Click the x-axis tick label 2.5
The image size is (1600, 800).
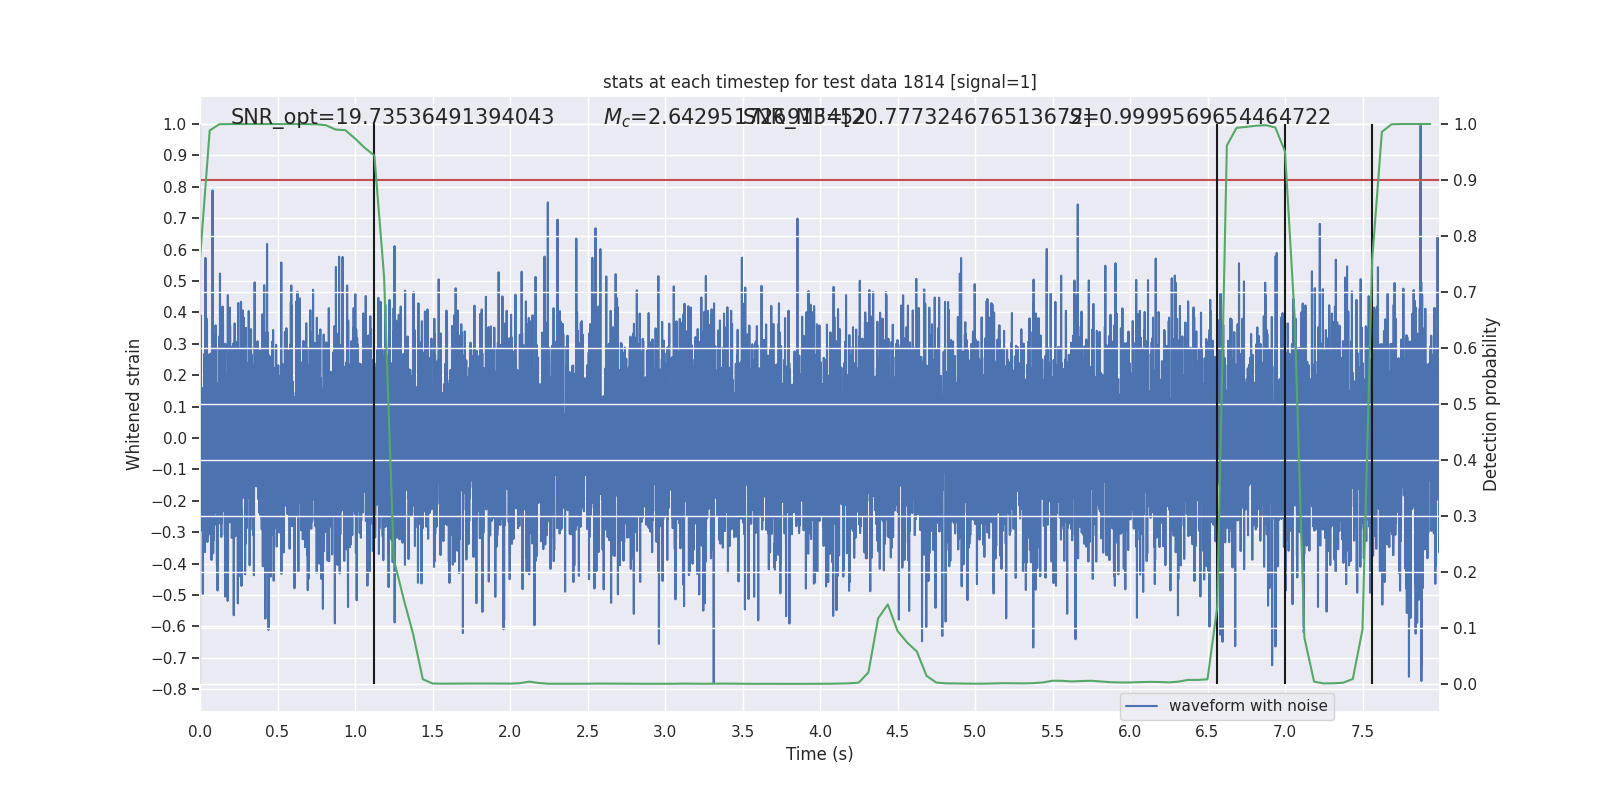(x=587, y=732)
